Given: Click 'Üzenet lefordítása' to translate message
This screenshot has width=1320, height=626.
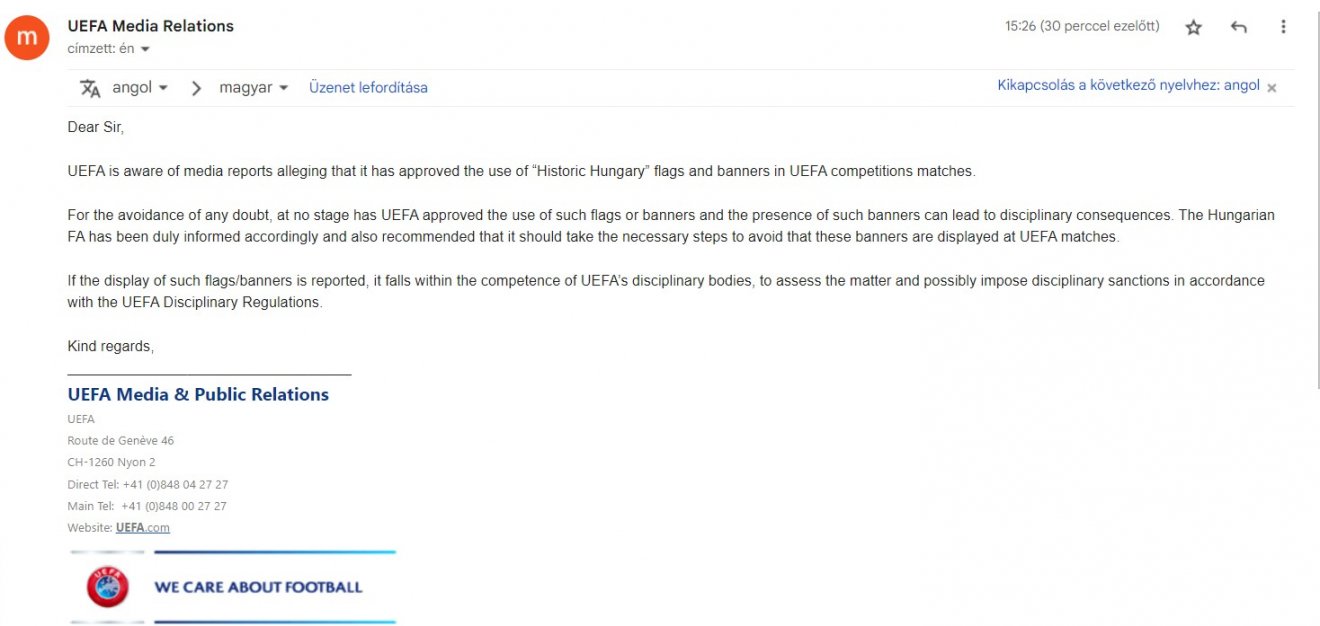Looking at the screenshot, I should (368, 88).
